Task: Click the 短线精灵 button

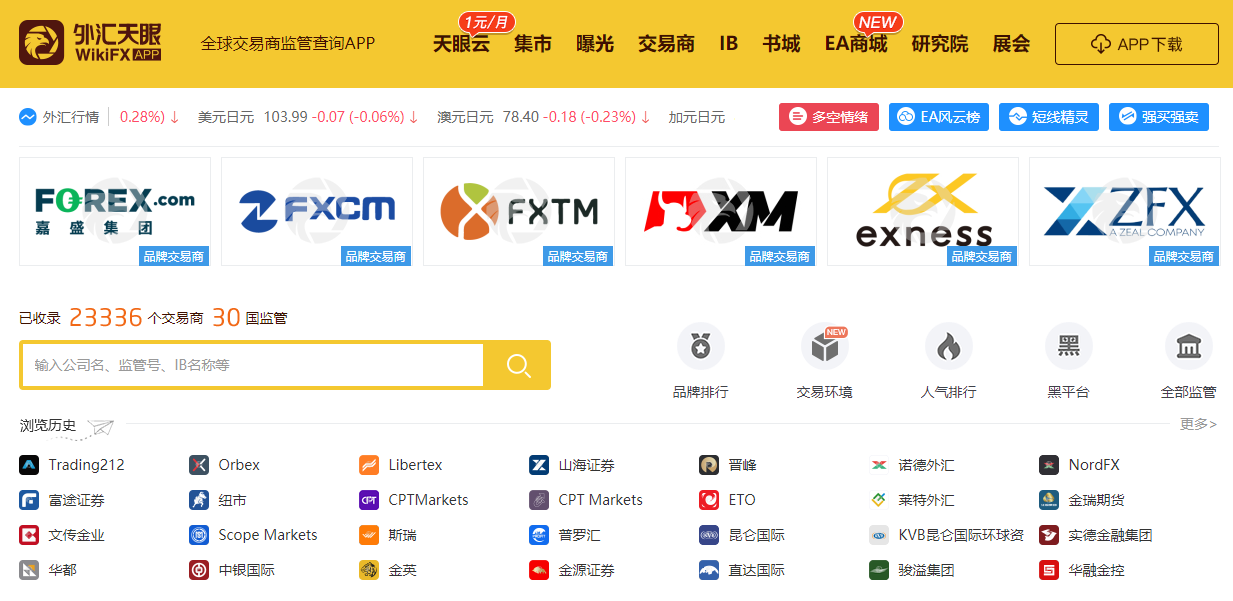Action: click(x=1049, y=117)
